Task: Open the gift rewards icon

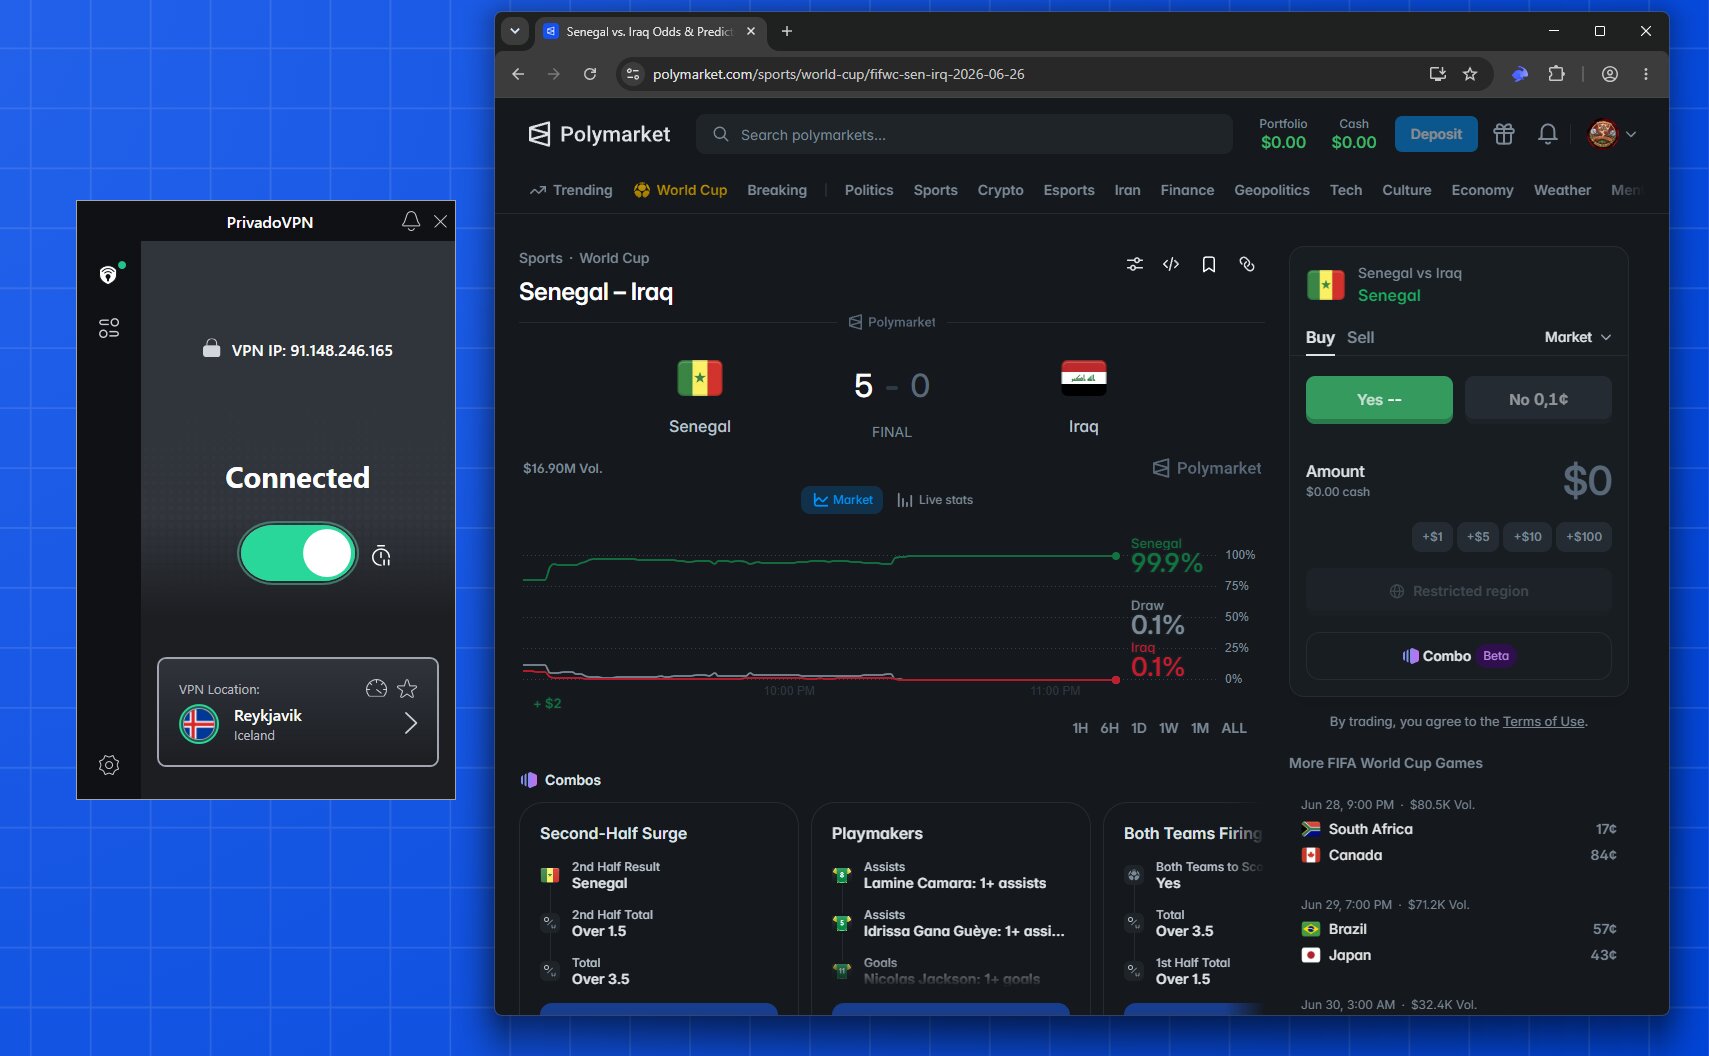Action: [x=1504, y=134]
